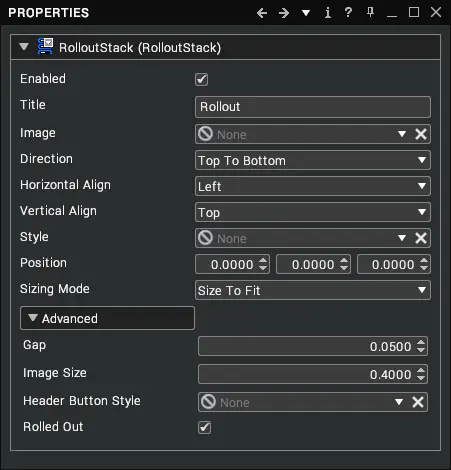This screenshot has height=470, width=451.
Task: Toggle the Enabled checkbox
Action: point(201,79)
